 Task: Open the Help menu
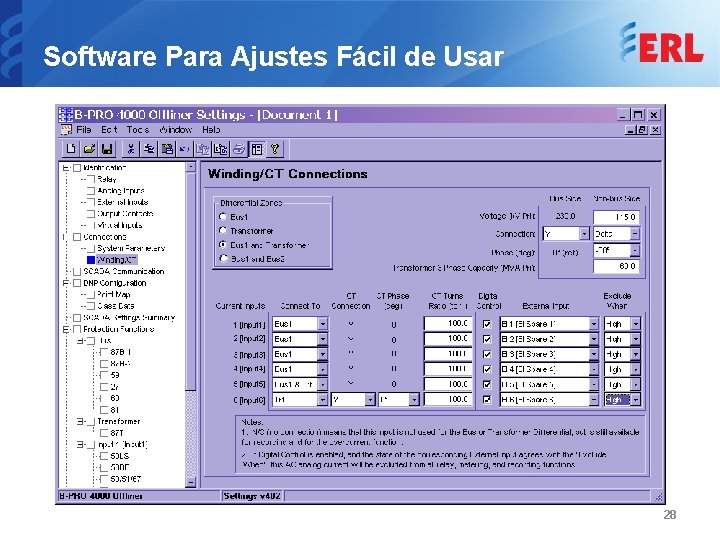[x=211, y=129]
